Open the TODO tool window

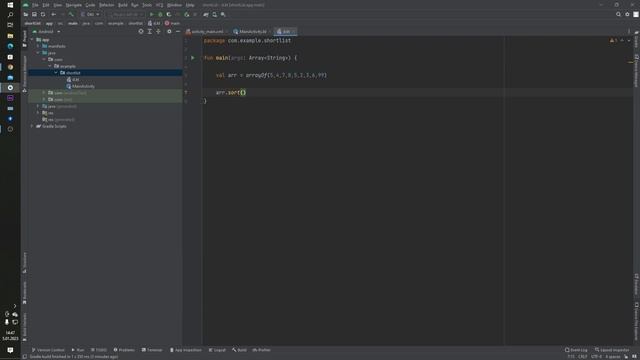pos(98,350)
